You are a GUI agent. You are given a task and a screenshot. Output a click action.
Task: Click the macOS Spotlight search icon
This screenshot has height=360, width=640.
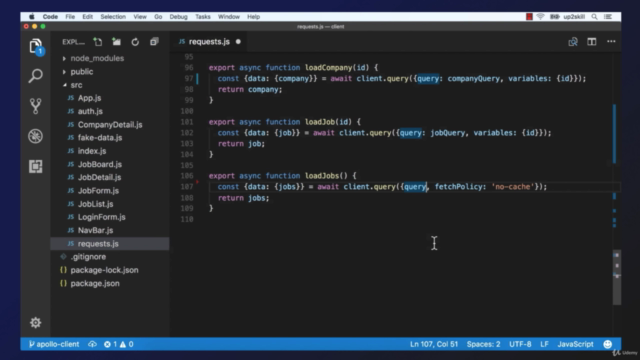(594, 17)
